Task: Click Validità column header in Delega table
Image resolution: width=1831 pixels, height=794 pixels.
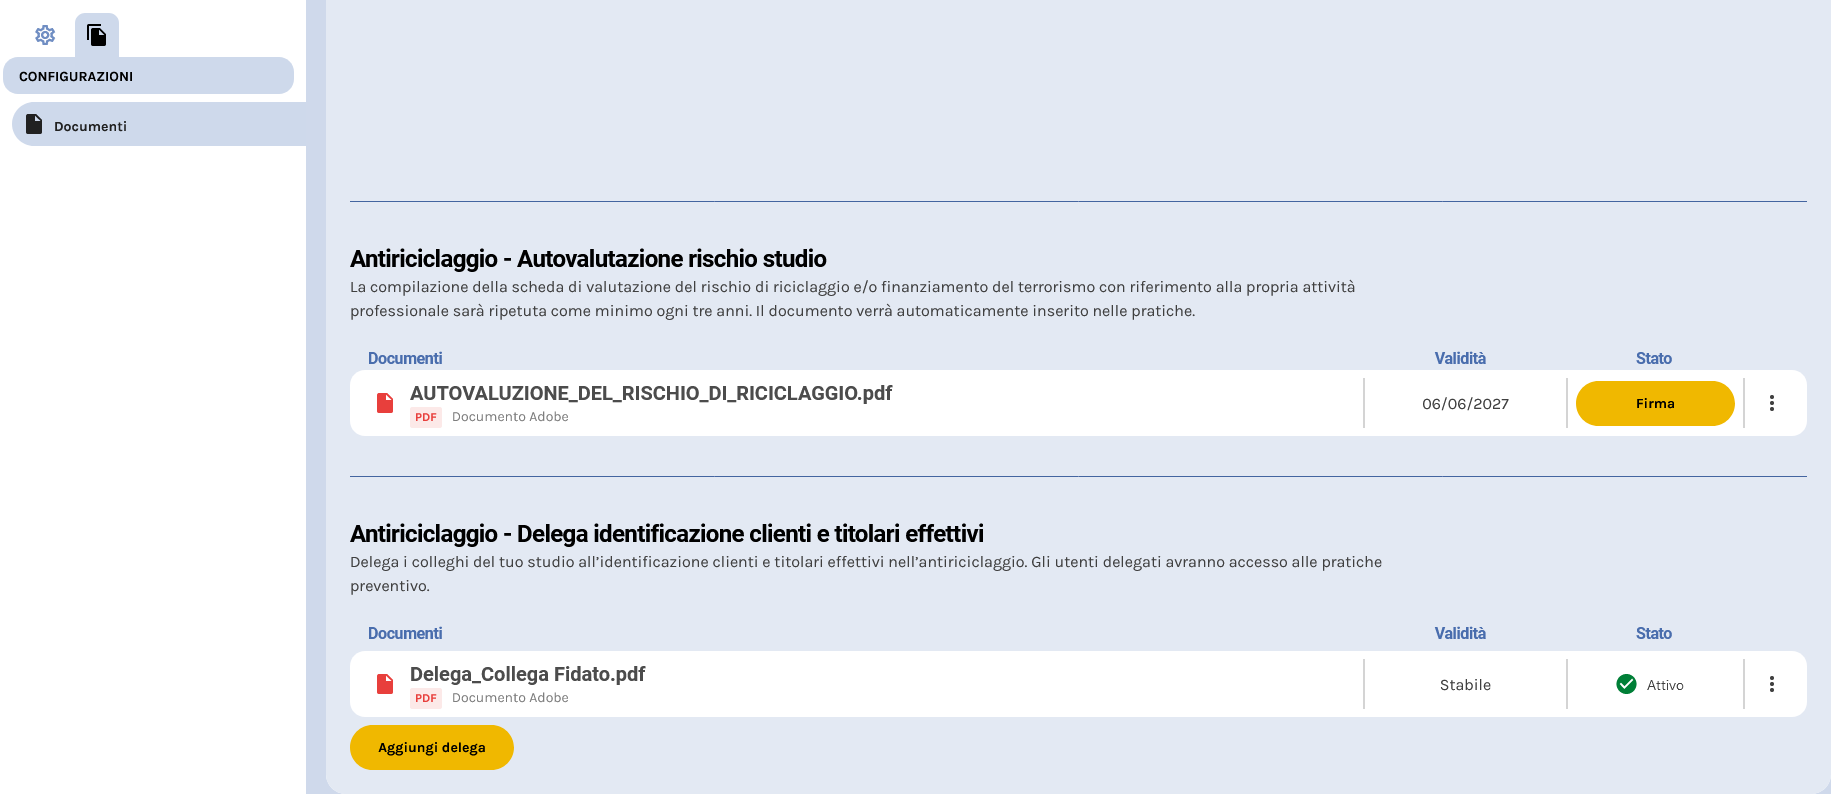Action: coord(1460,633)
